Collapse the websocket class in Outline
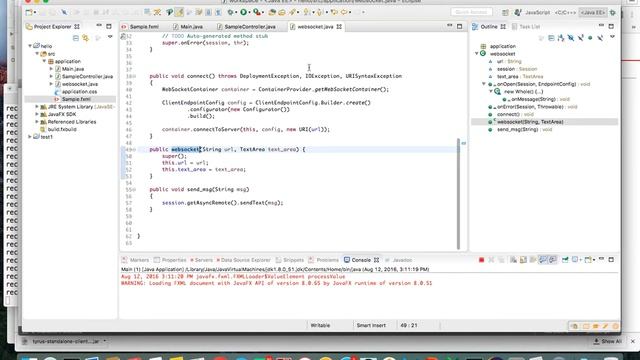640x360 pixels. point(477,53)
